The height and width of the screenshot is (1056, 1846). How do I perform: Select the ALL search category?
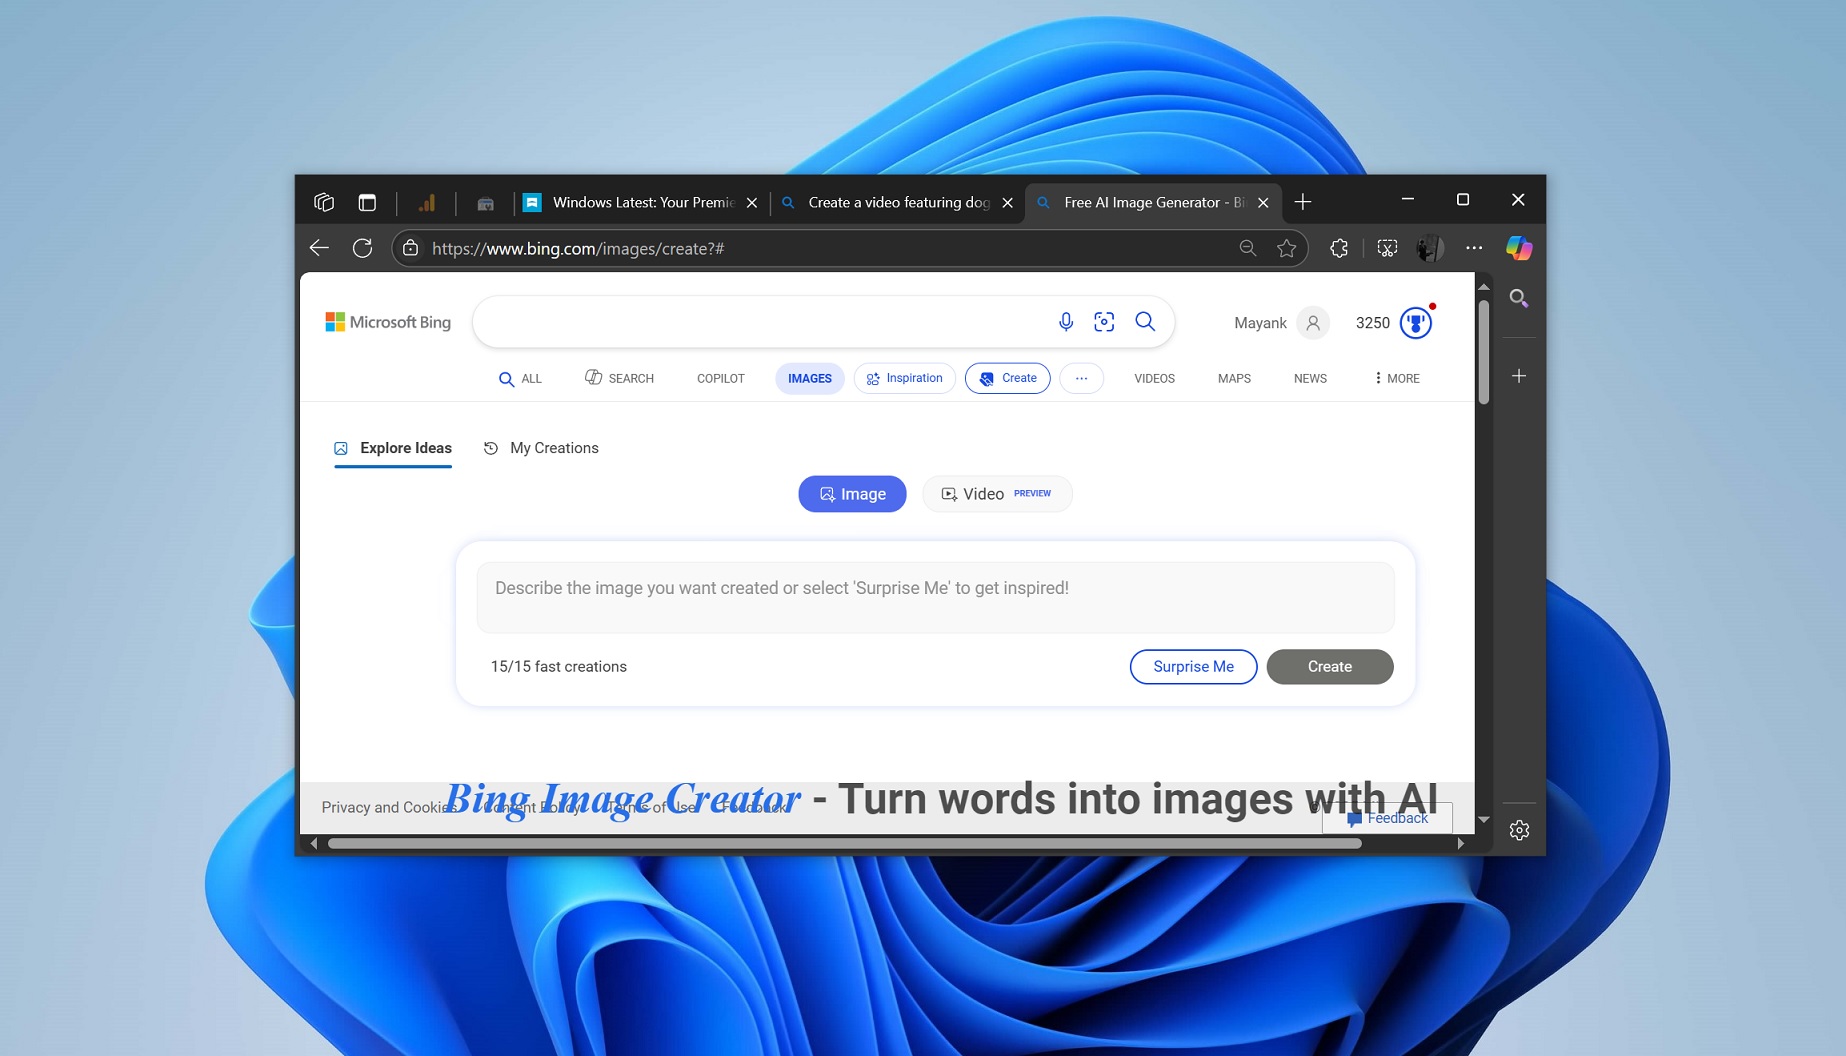(x=520, y=378)
